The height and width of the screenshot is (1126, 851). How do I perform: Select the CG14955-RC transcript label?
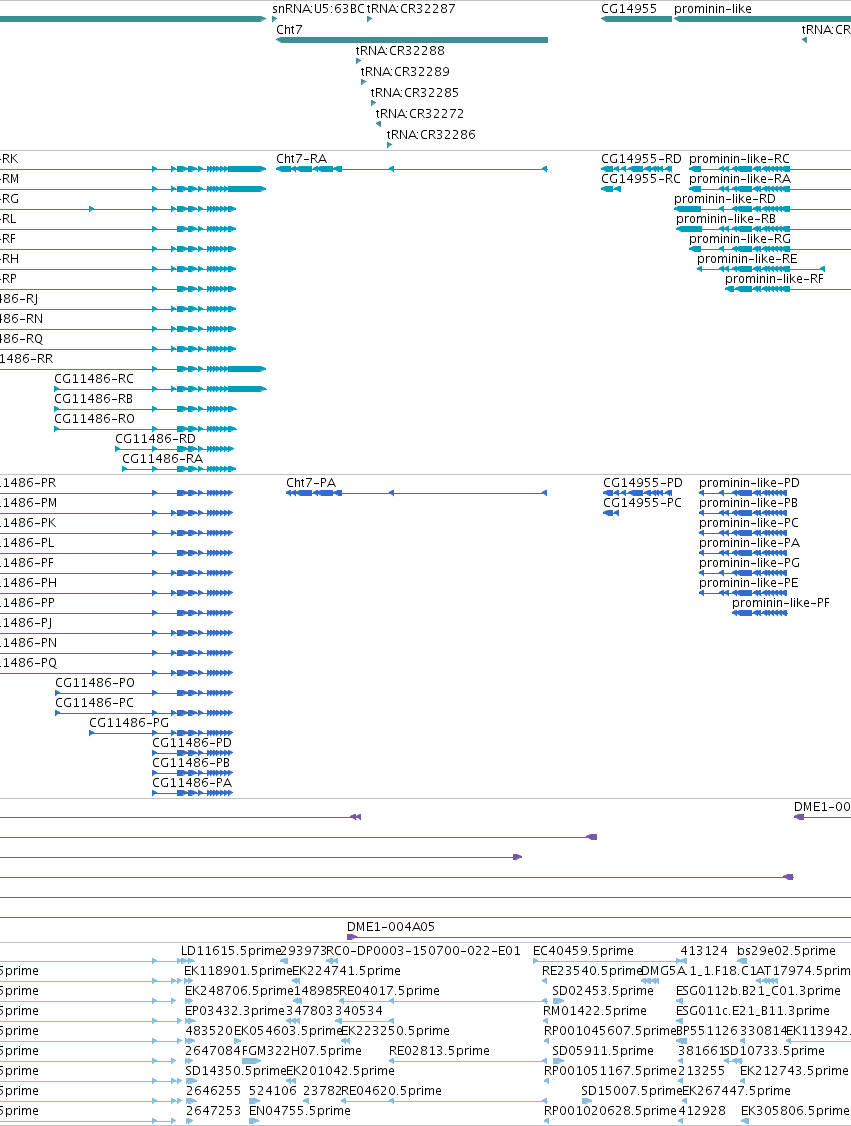(641, 179)
